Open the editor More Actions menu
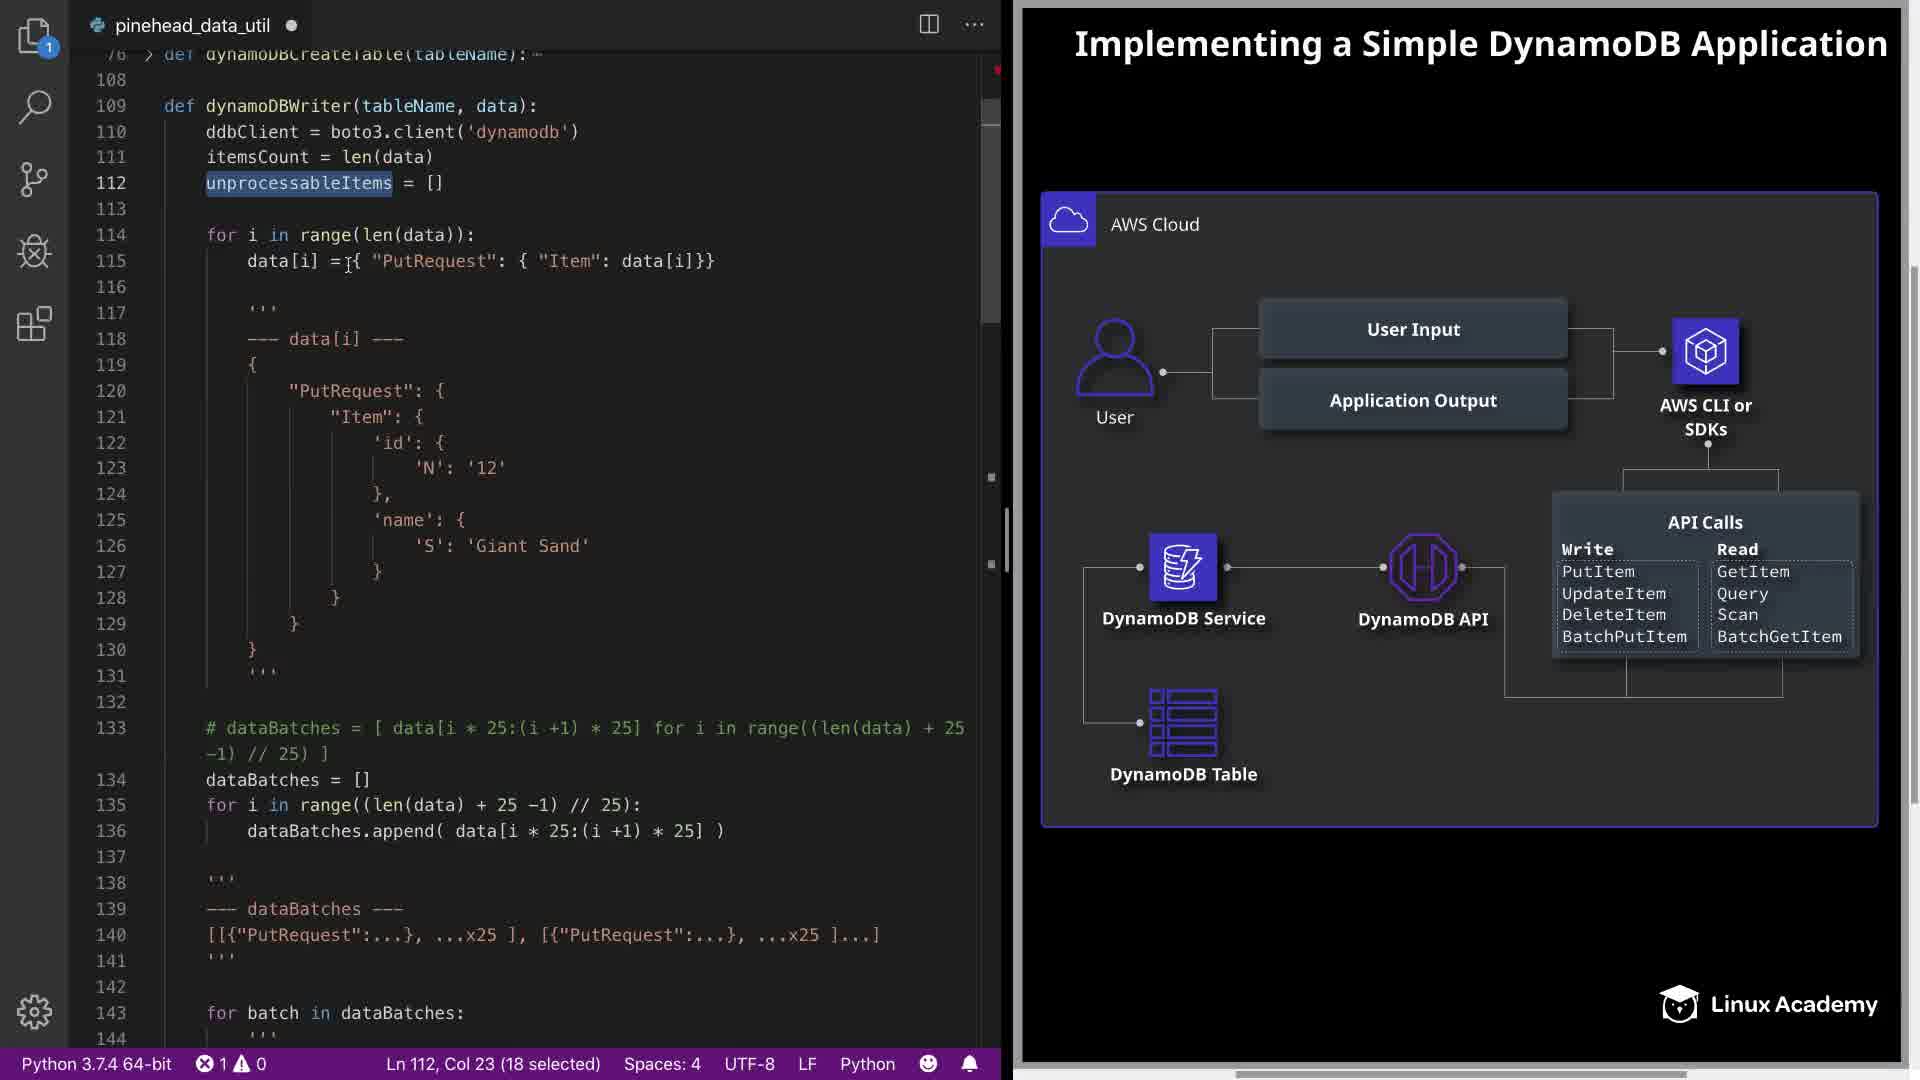 coord(974,25)
